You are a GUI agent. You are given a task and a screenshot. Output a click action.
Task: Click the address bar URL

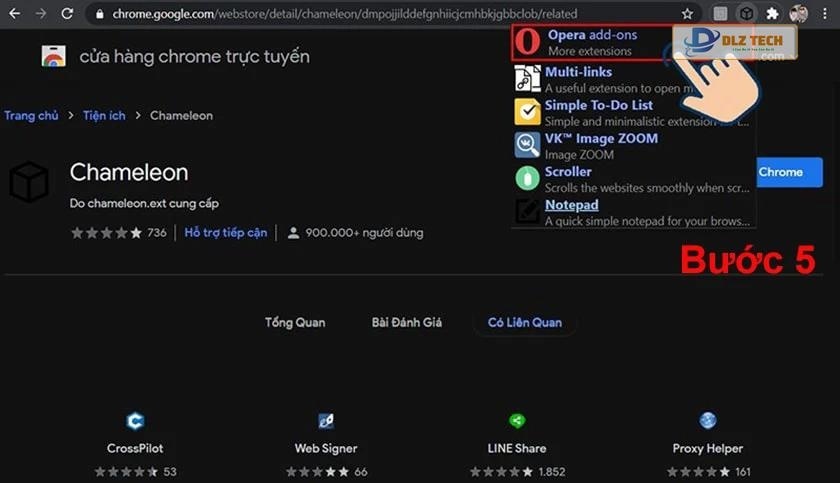tap(344, 14)
